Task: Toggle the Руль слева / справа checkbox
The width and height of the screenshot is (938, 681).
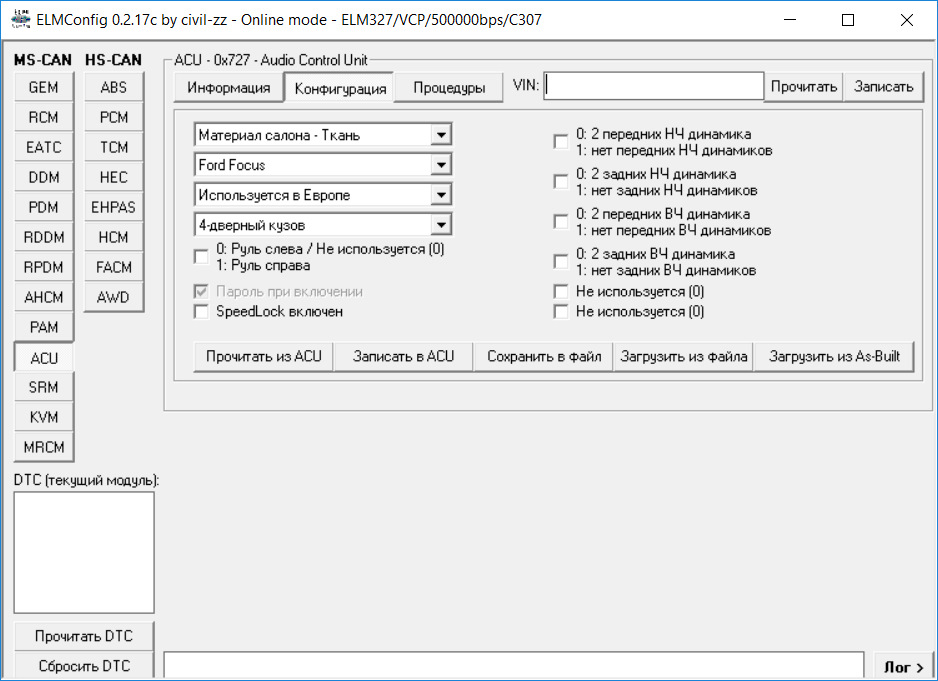Action: coord(202,257)
